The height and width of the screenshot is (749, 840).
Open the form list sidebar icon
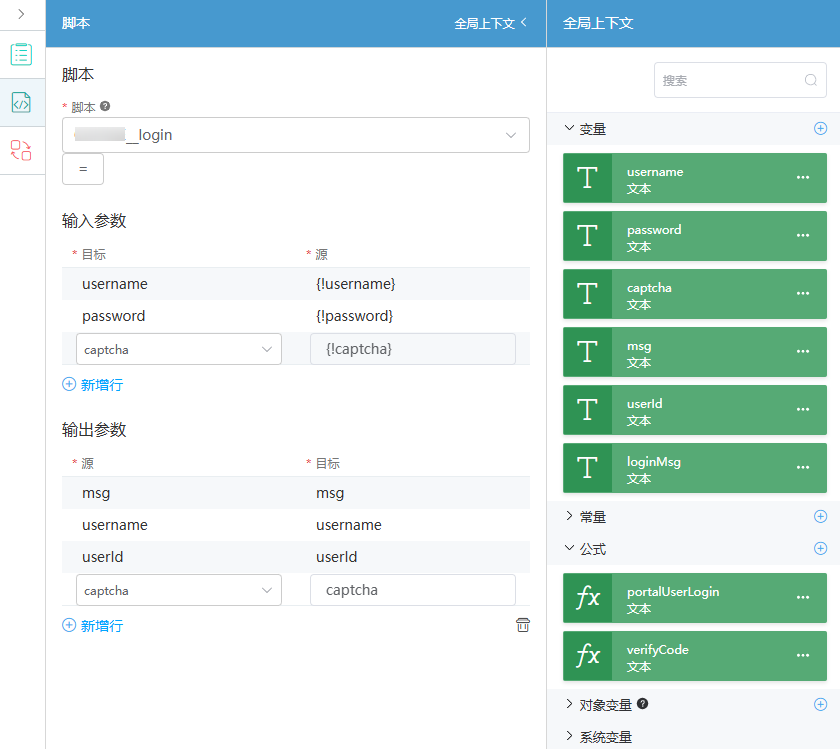(x=21, y=54)
